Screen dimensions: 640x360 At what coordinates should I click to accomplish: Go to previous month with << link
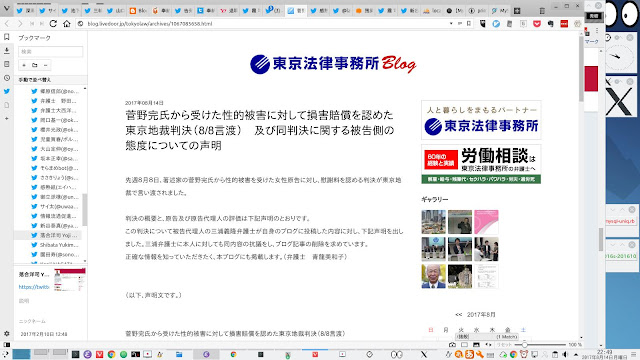459,315
